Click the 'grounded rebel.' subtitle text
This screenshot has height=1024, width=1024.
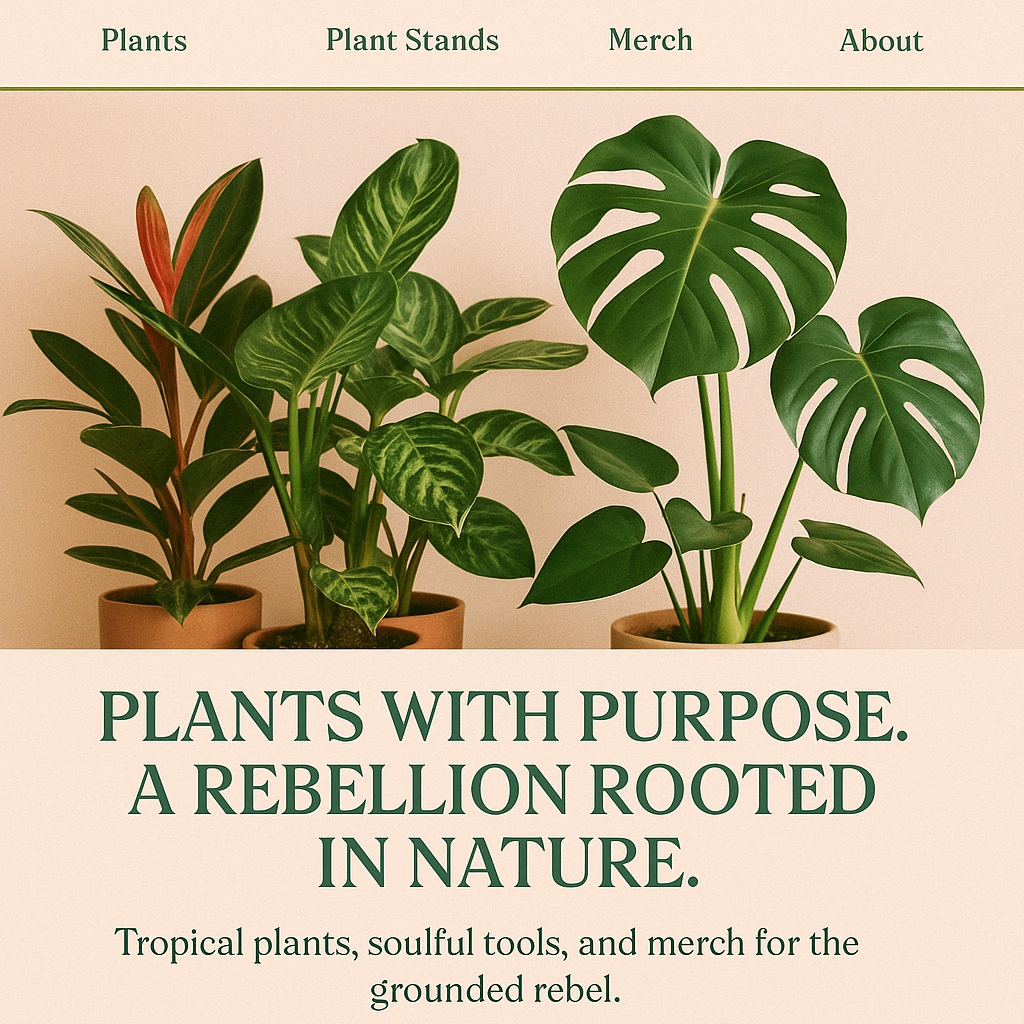[x=495, y=989]
